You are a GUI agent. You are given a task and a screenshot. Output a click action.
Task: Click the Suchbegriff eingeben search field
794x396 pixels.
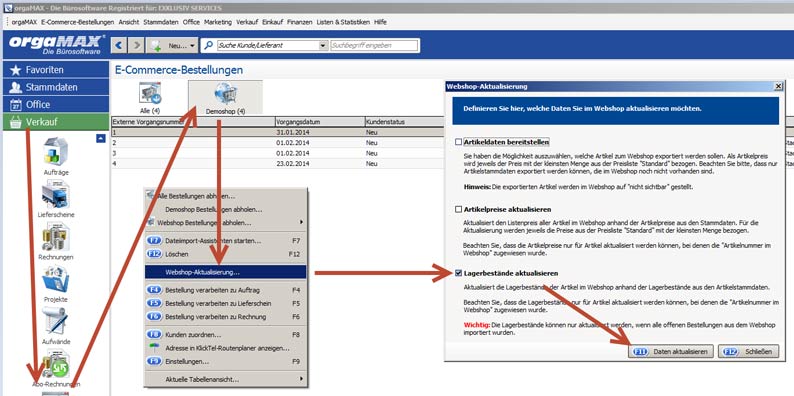[x=375, y=46]
